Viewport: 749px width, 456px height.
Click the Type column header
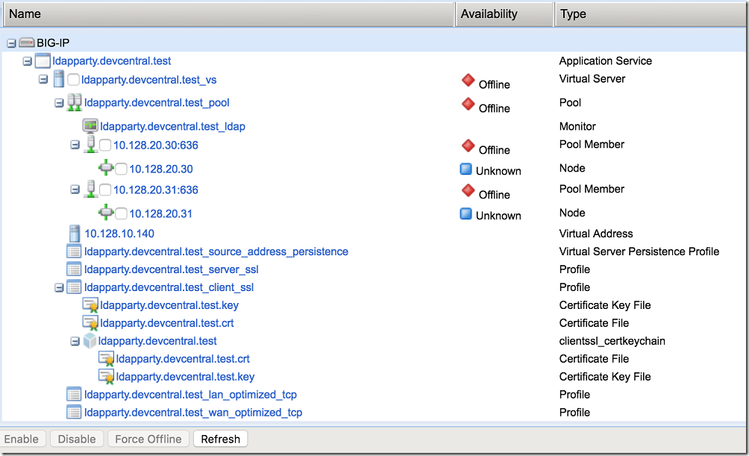click(574, 14)
